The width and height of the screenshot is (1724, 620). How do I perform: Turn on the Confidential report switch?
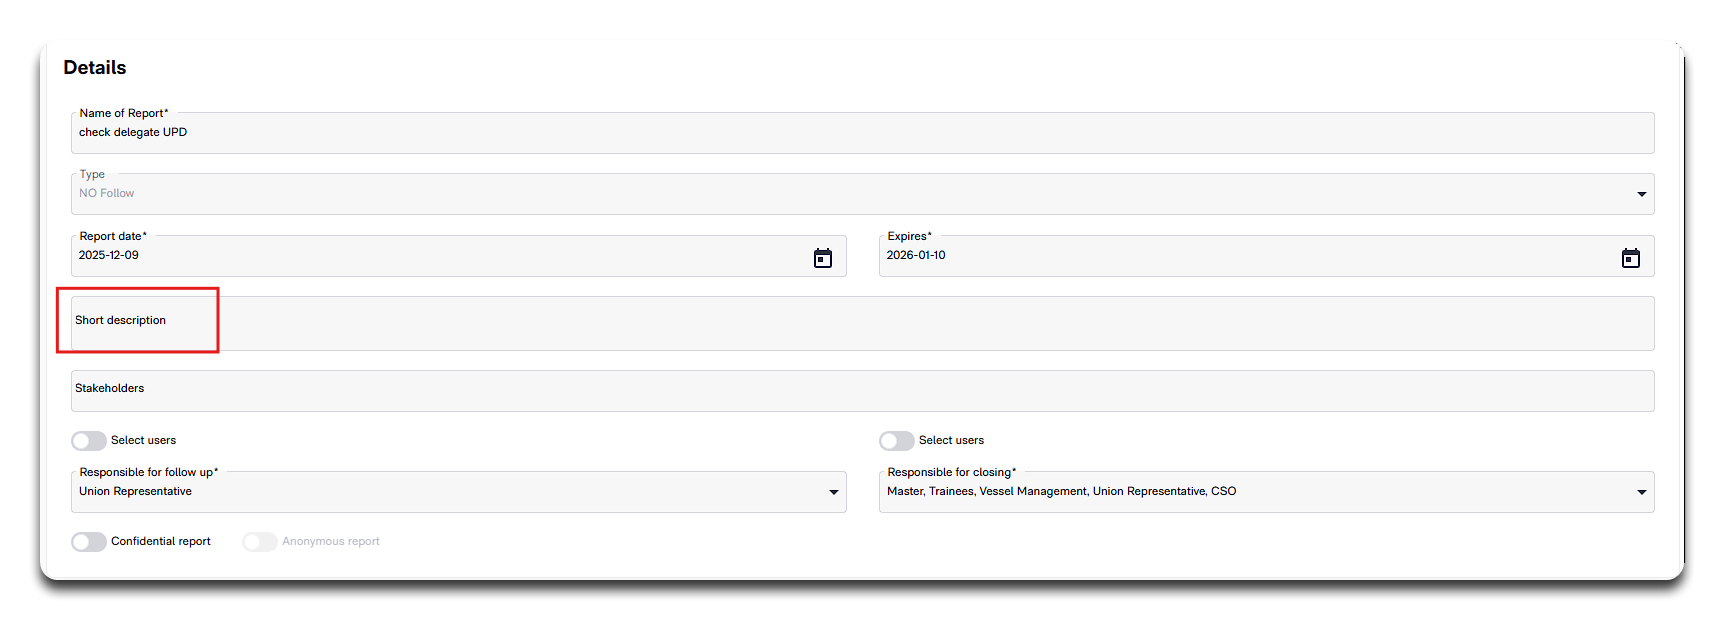(x=89, y=542)
